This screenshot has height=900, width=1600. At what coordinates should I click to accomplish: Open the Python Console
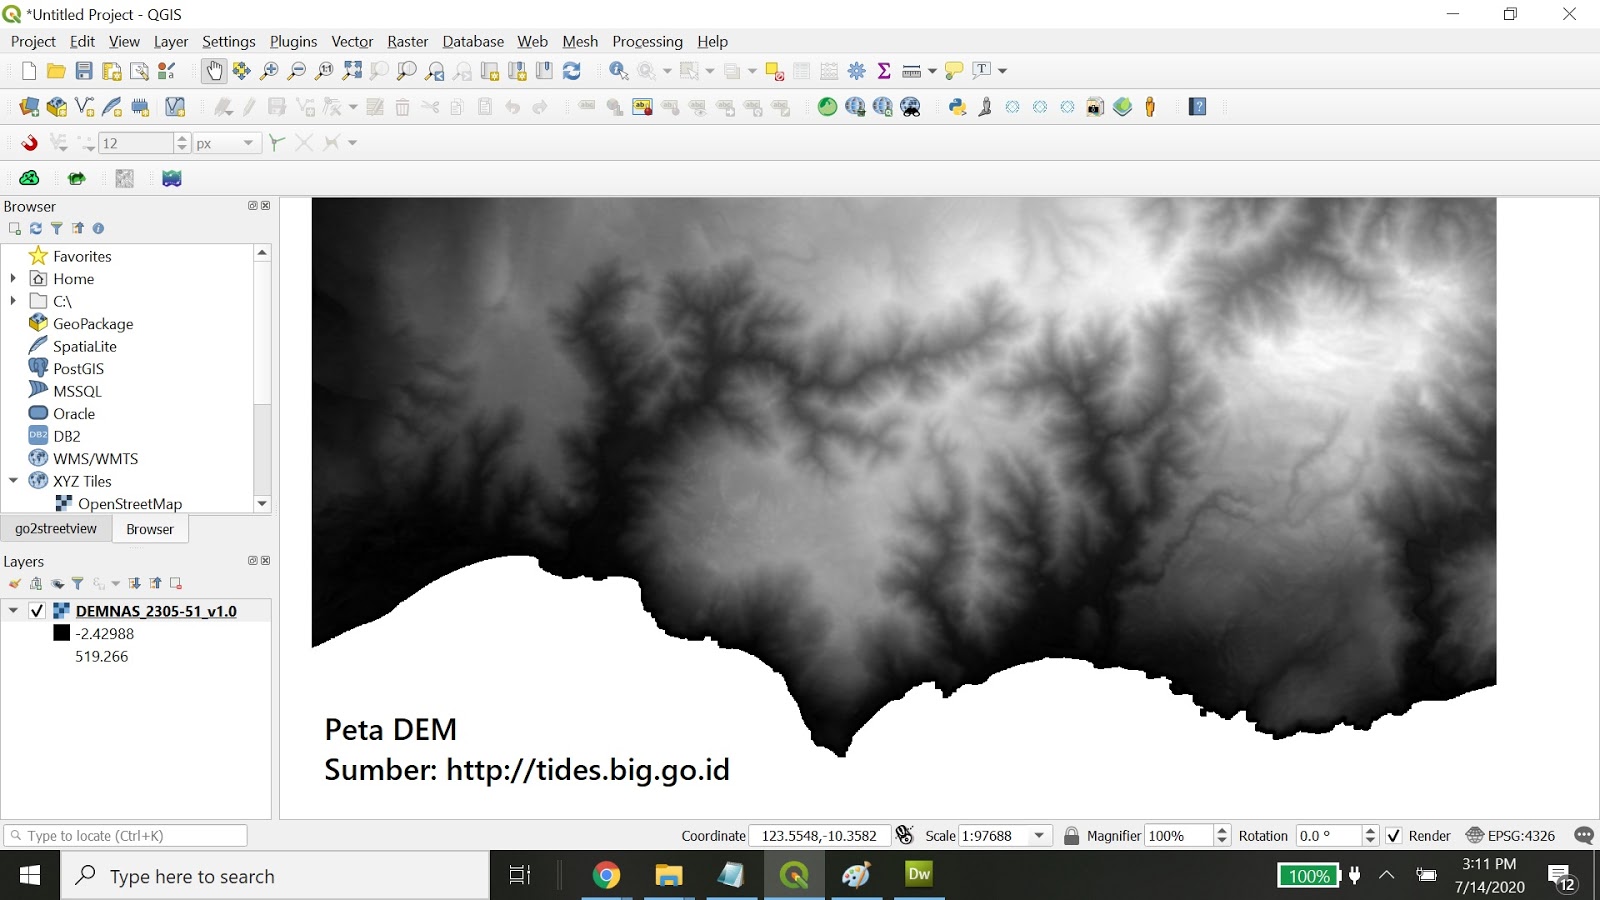point(957,106)
